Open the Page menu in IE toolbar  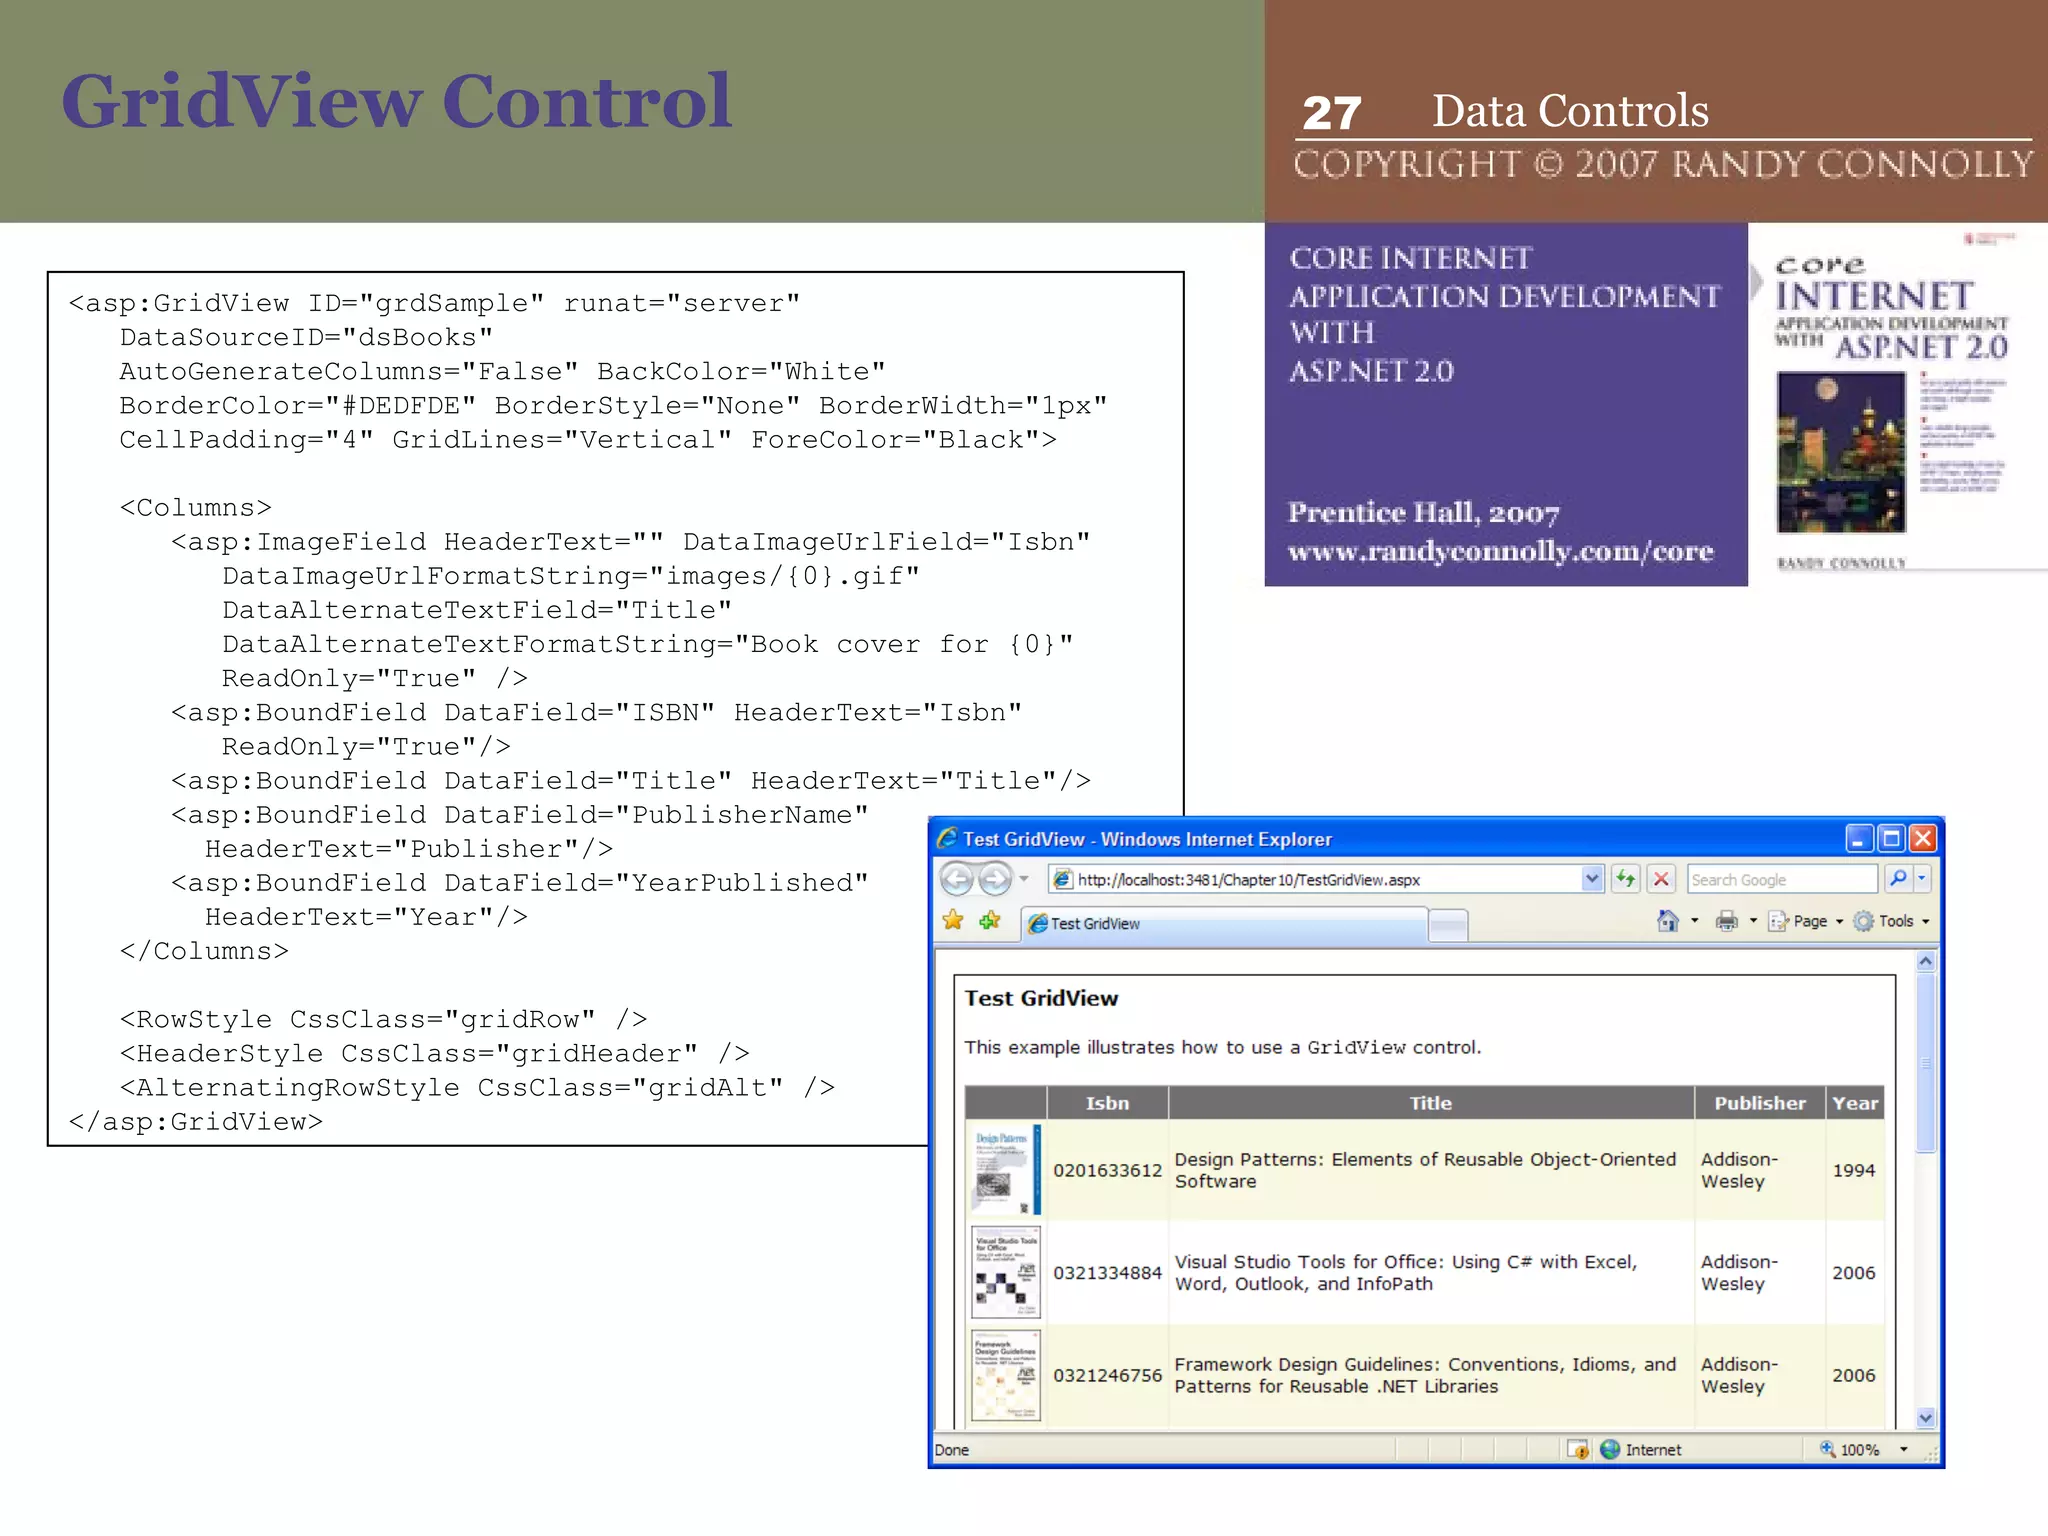tap(1806, 921)
